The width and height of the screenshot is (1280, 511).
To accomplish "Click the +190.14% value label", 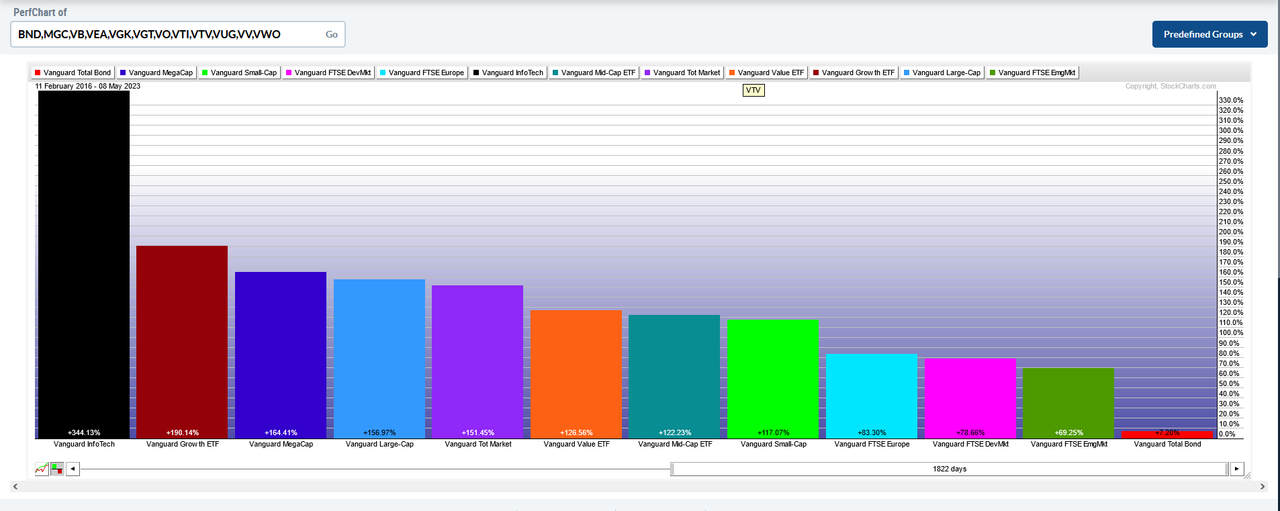I will [x=182, y=432].
